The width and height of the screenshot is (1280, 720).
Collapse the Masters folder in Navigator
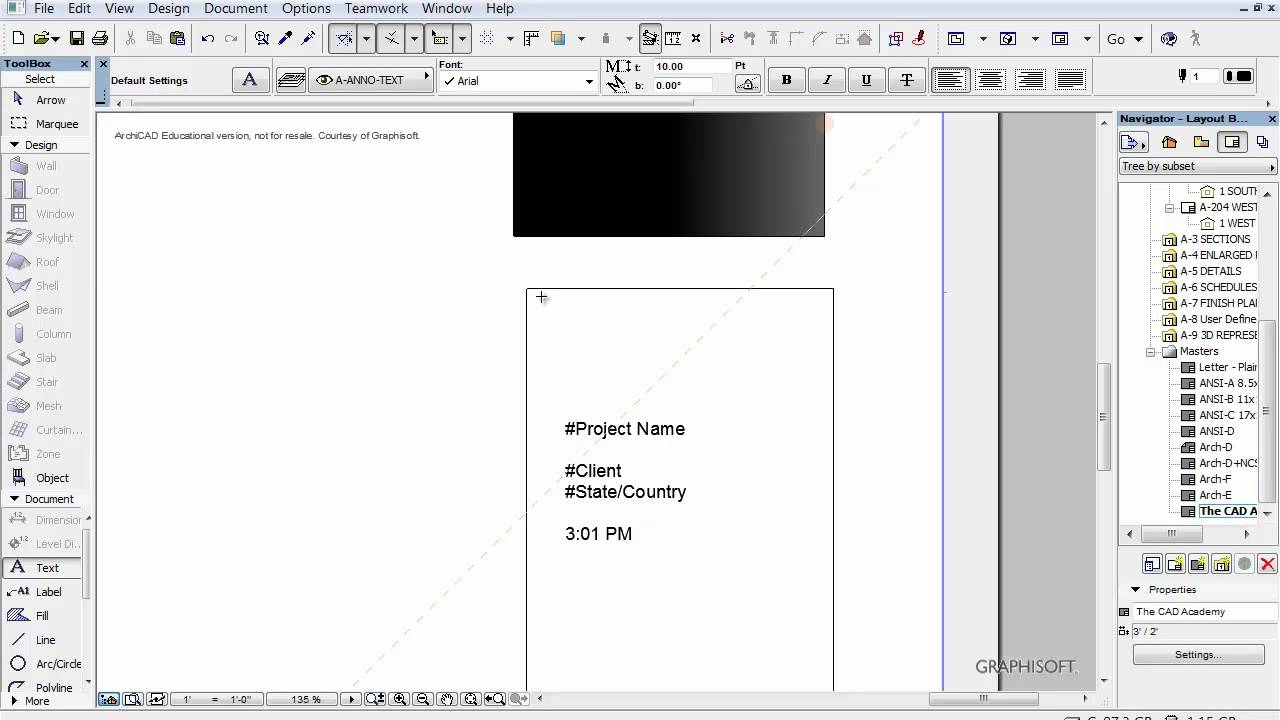tap(1151, 351)
